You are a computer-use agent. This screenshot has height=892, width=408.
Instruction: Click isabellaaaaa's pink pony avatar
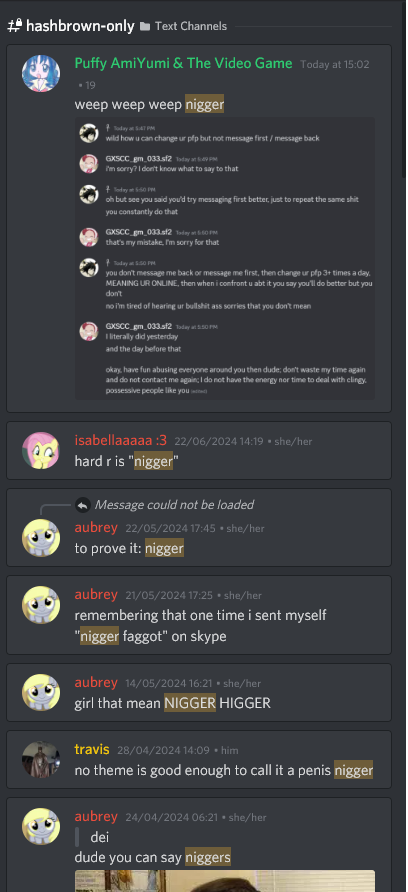click(x=41, y=451)
